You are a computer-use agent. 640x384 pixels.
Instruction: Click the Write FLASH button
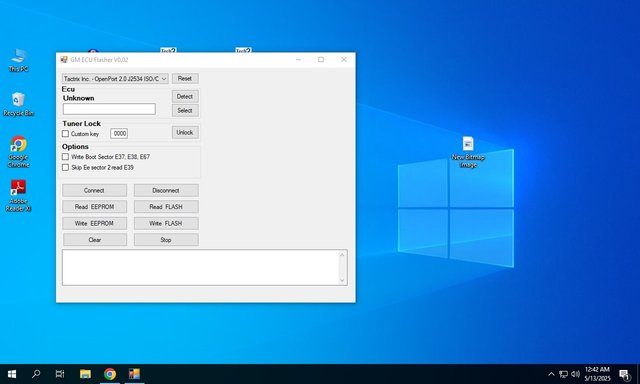166,223
